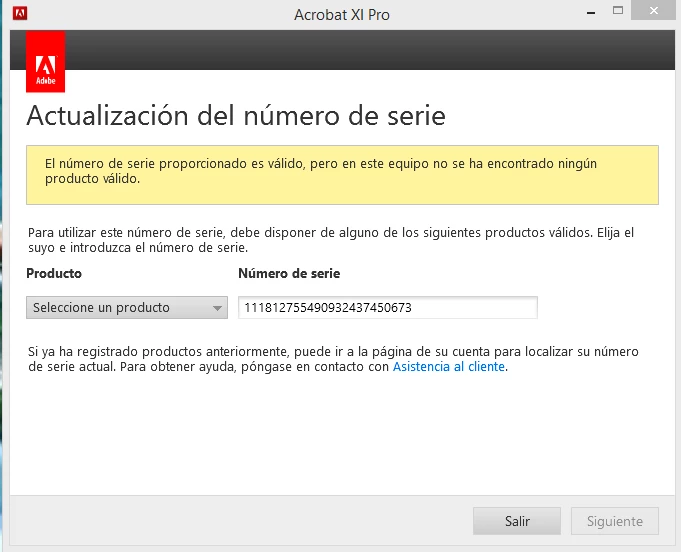
Task: Click the 'Acrobat XI Pro' window title
Action: (342, 15)
